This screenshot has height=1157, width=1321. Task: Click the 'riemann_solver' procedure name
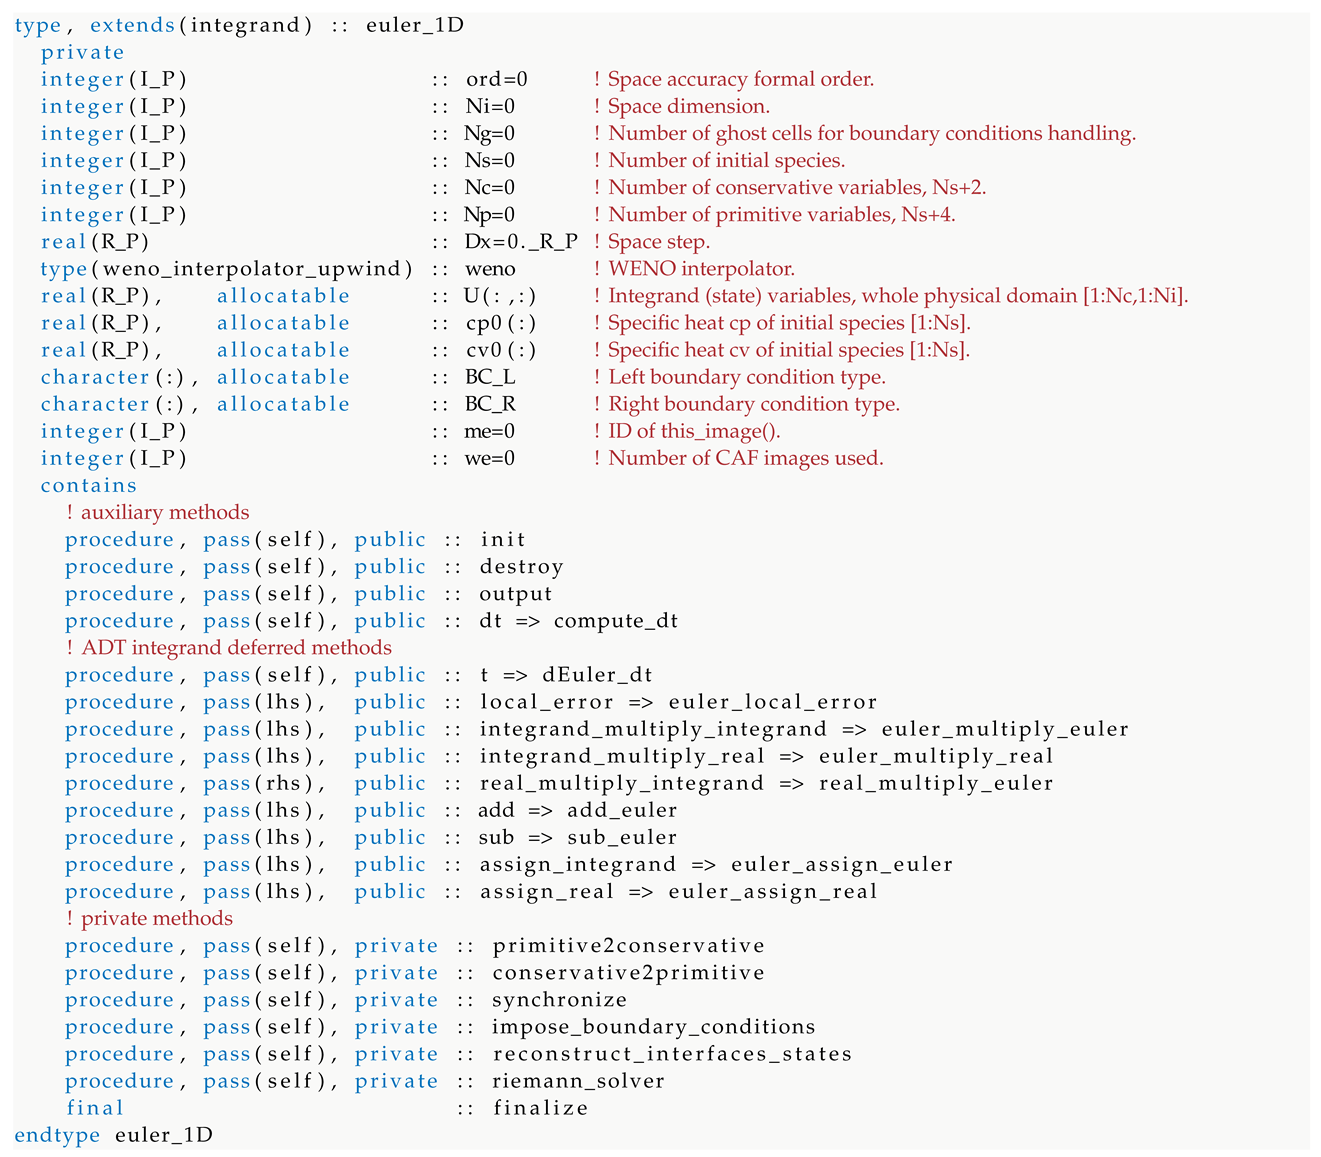point(578,1081)
